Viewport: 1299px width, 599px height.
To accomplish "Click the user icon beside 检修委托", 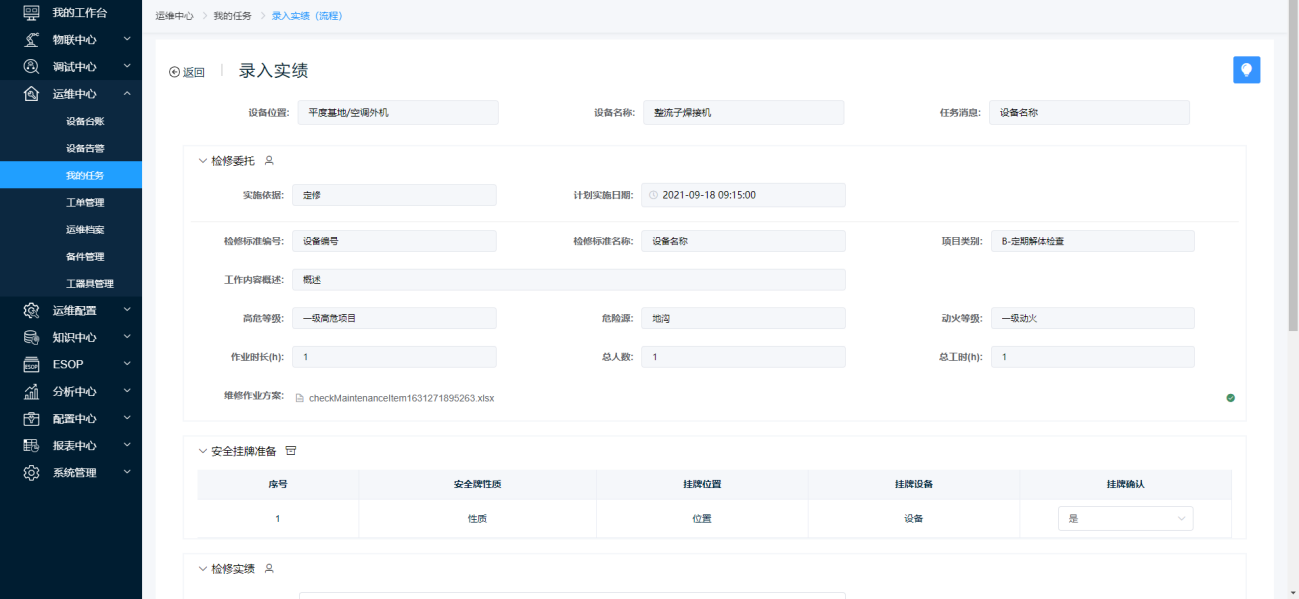I will 268,161.
